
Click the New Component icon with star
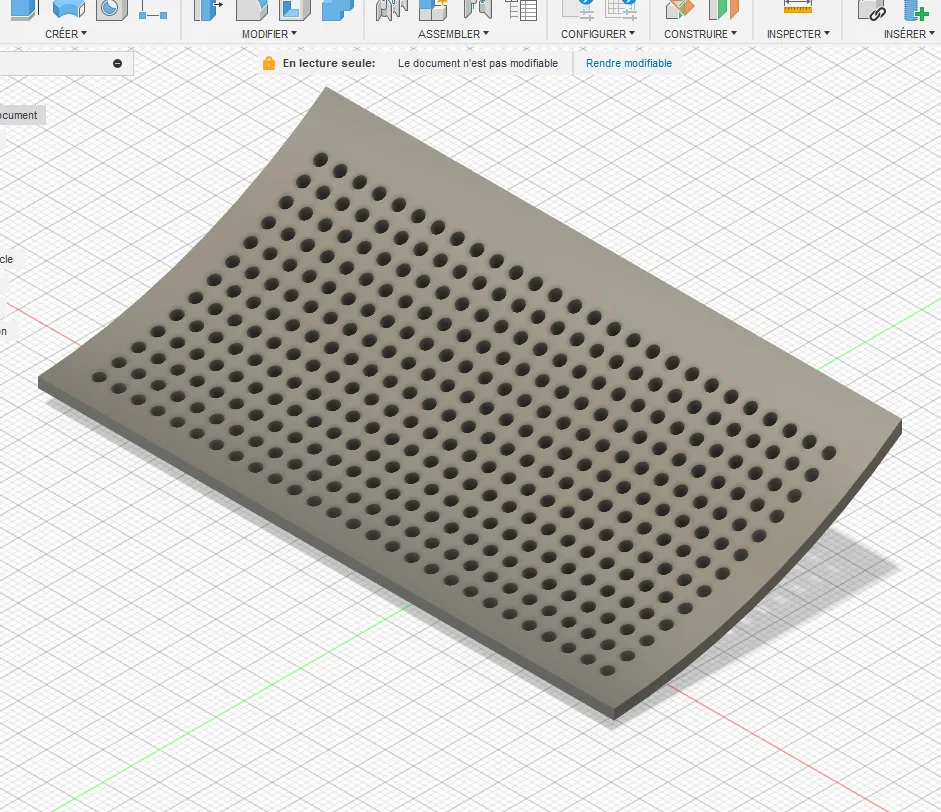(x=433, y=9)
